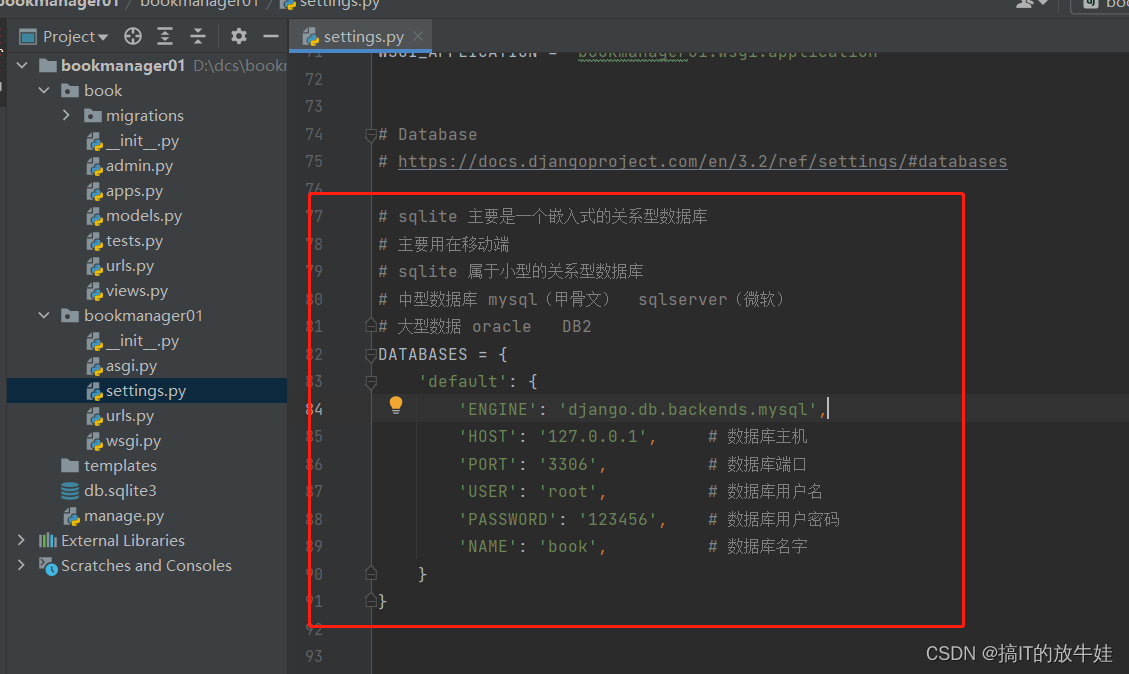Click the '123456' password value
This screenshot has width=1129, height=674.
618,519
